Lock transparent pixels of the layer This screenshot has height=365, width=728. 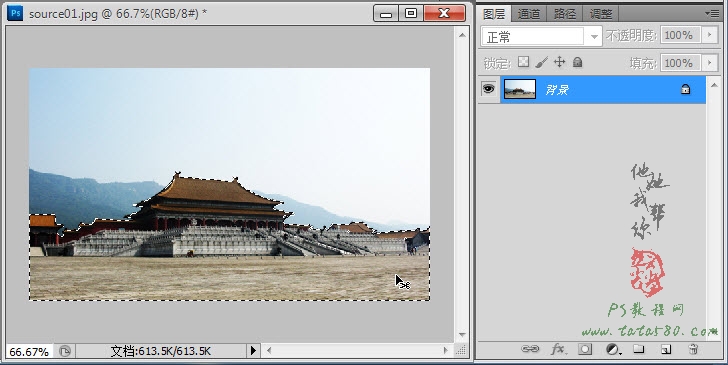523,62
